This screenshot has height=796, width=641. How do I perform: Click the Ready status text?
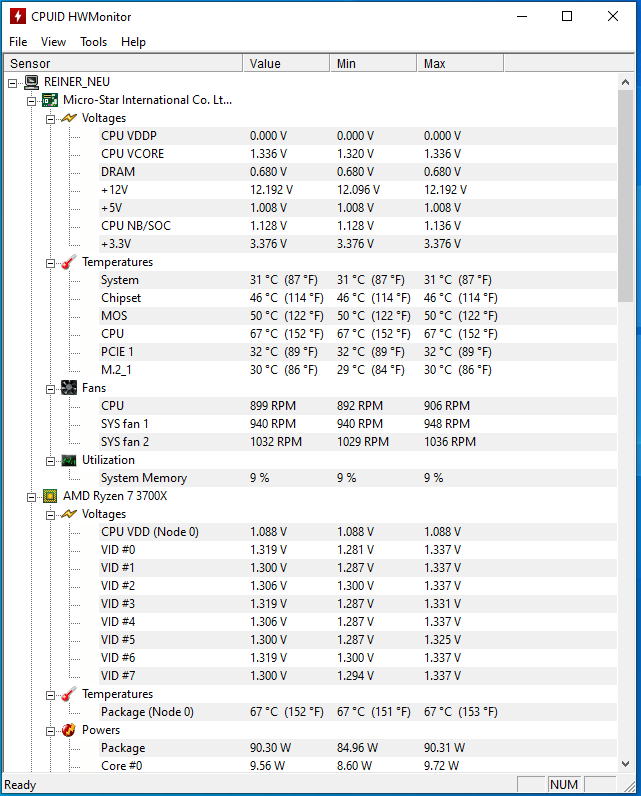click(20, 785)
